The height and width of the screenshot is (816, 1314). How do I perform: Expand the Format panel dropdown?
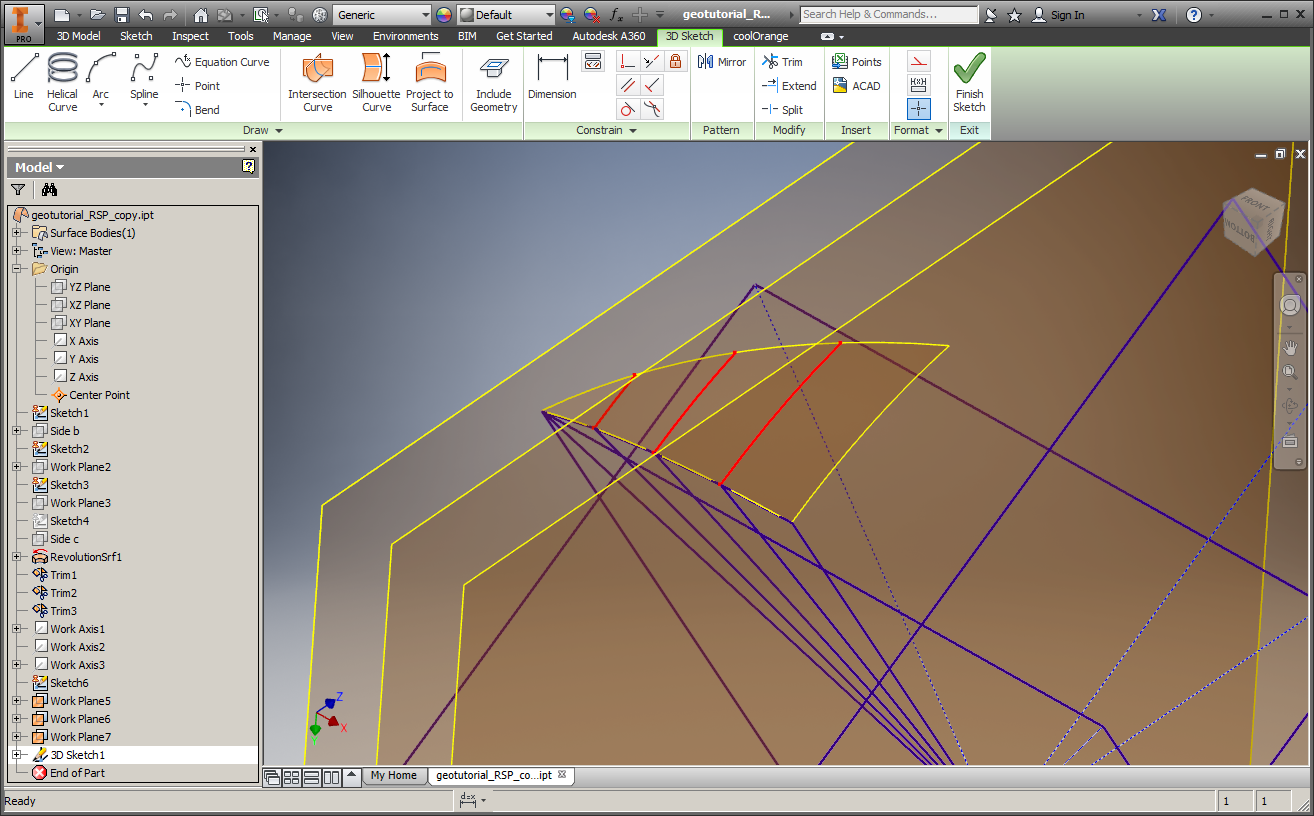[918, 130]
